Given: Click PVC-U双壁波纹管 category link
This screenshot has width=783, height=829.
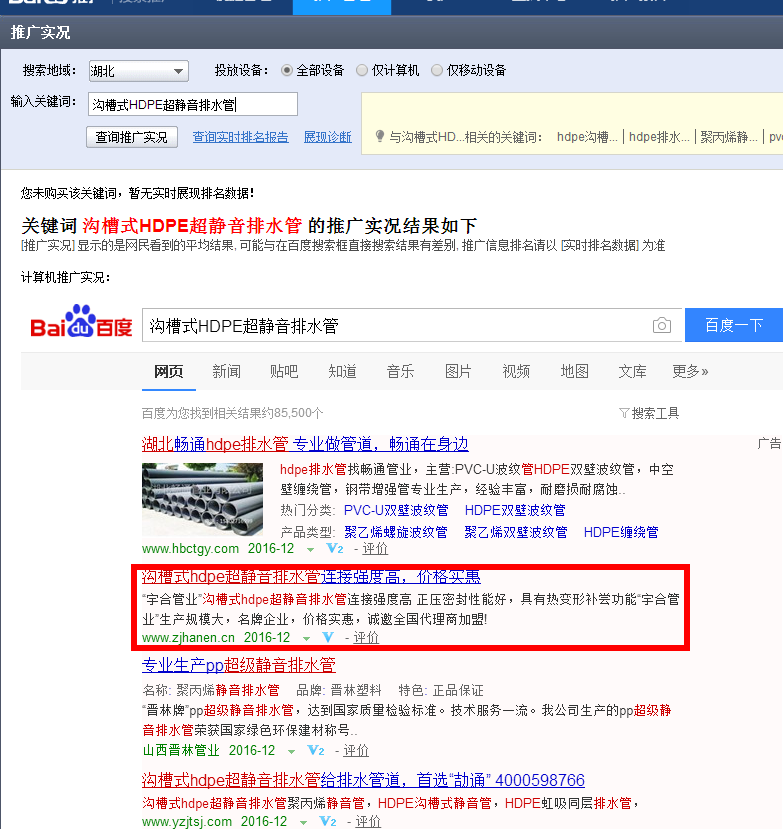Looking at the screenshot, I should click(396, 510).
